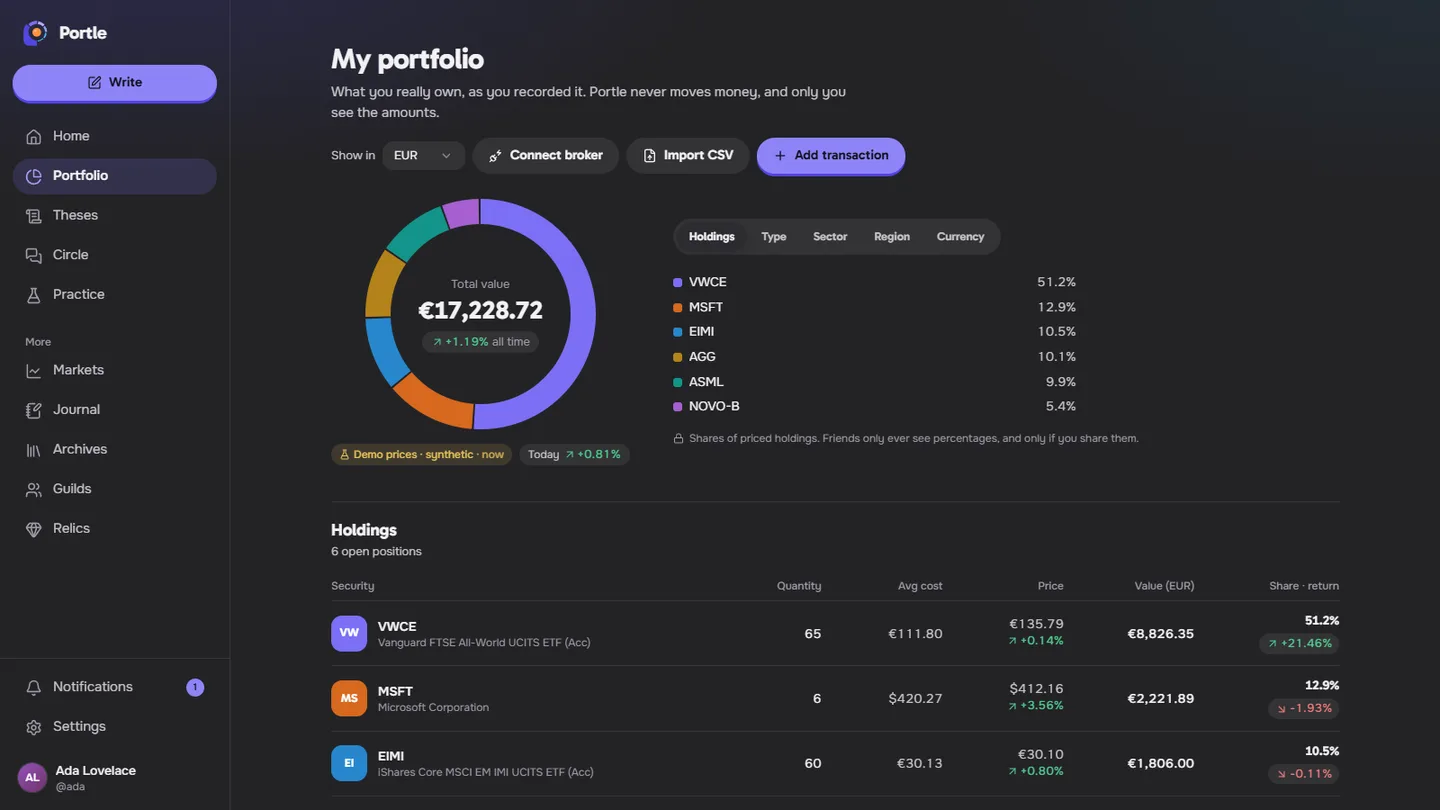Switch to the Sector breakdown tab
The height and width of the screenshot is (810, 1440).
(830, 237)
